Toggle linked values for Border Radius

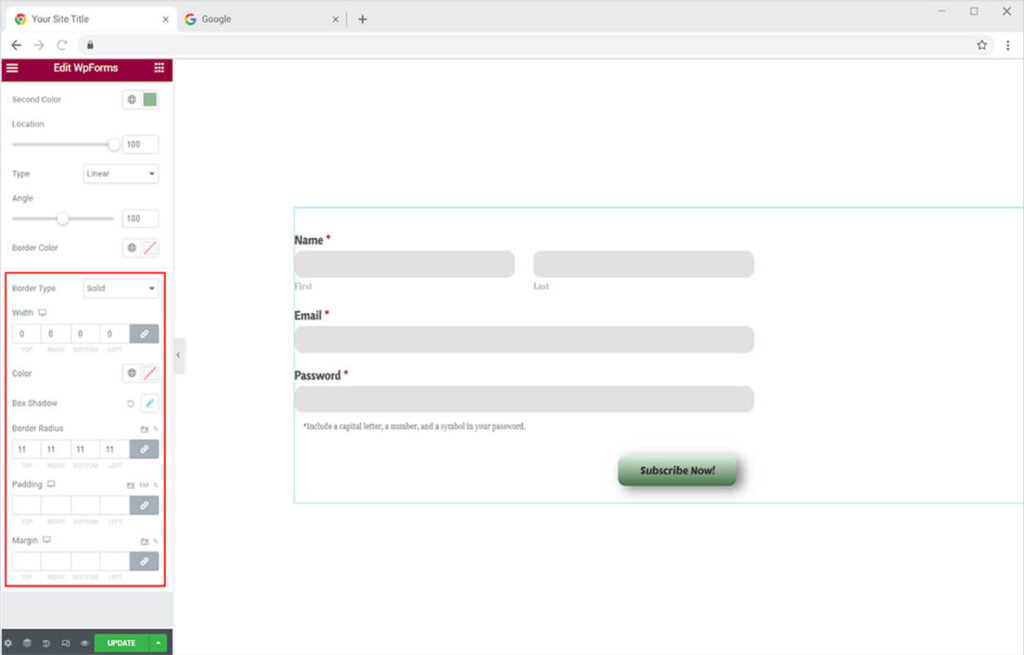click(x=144, y=450)
